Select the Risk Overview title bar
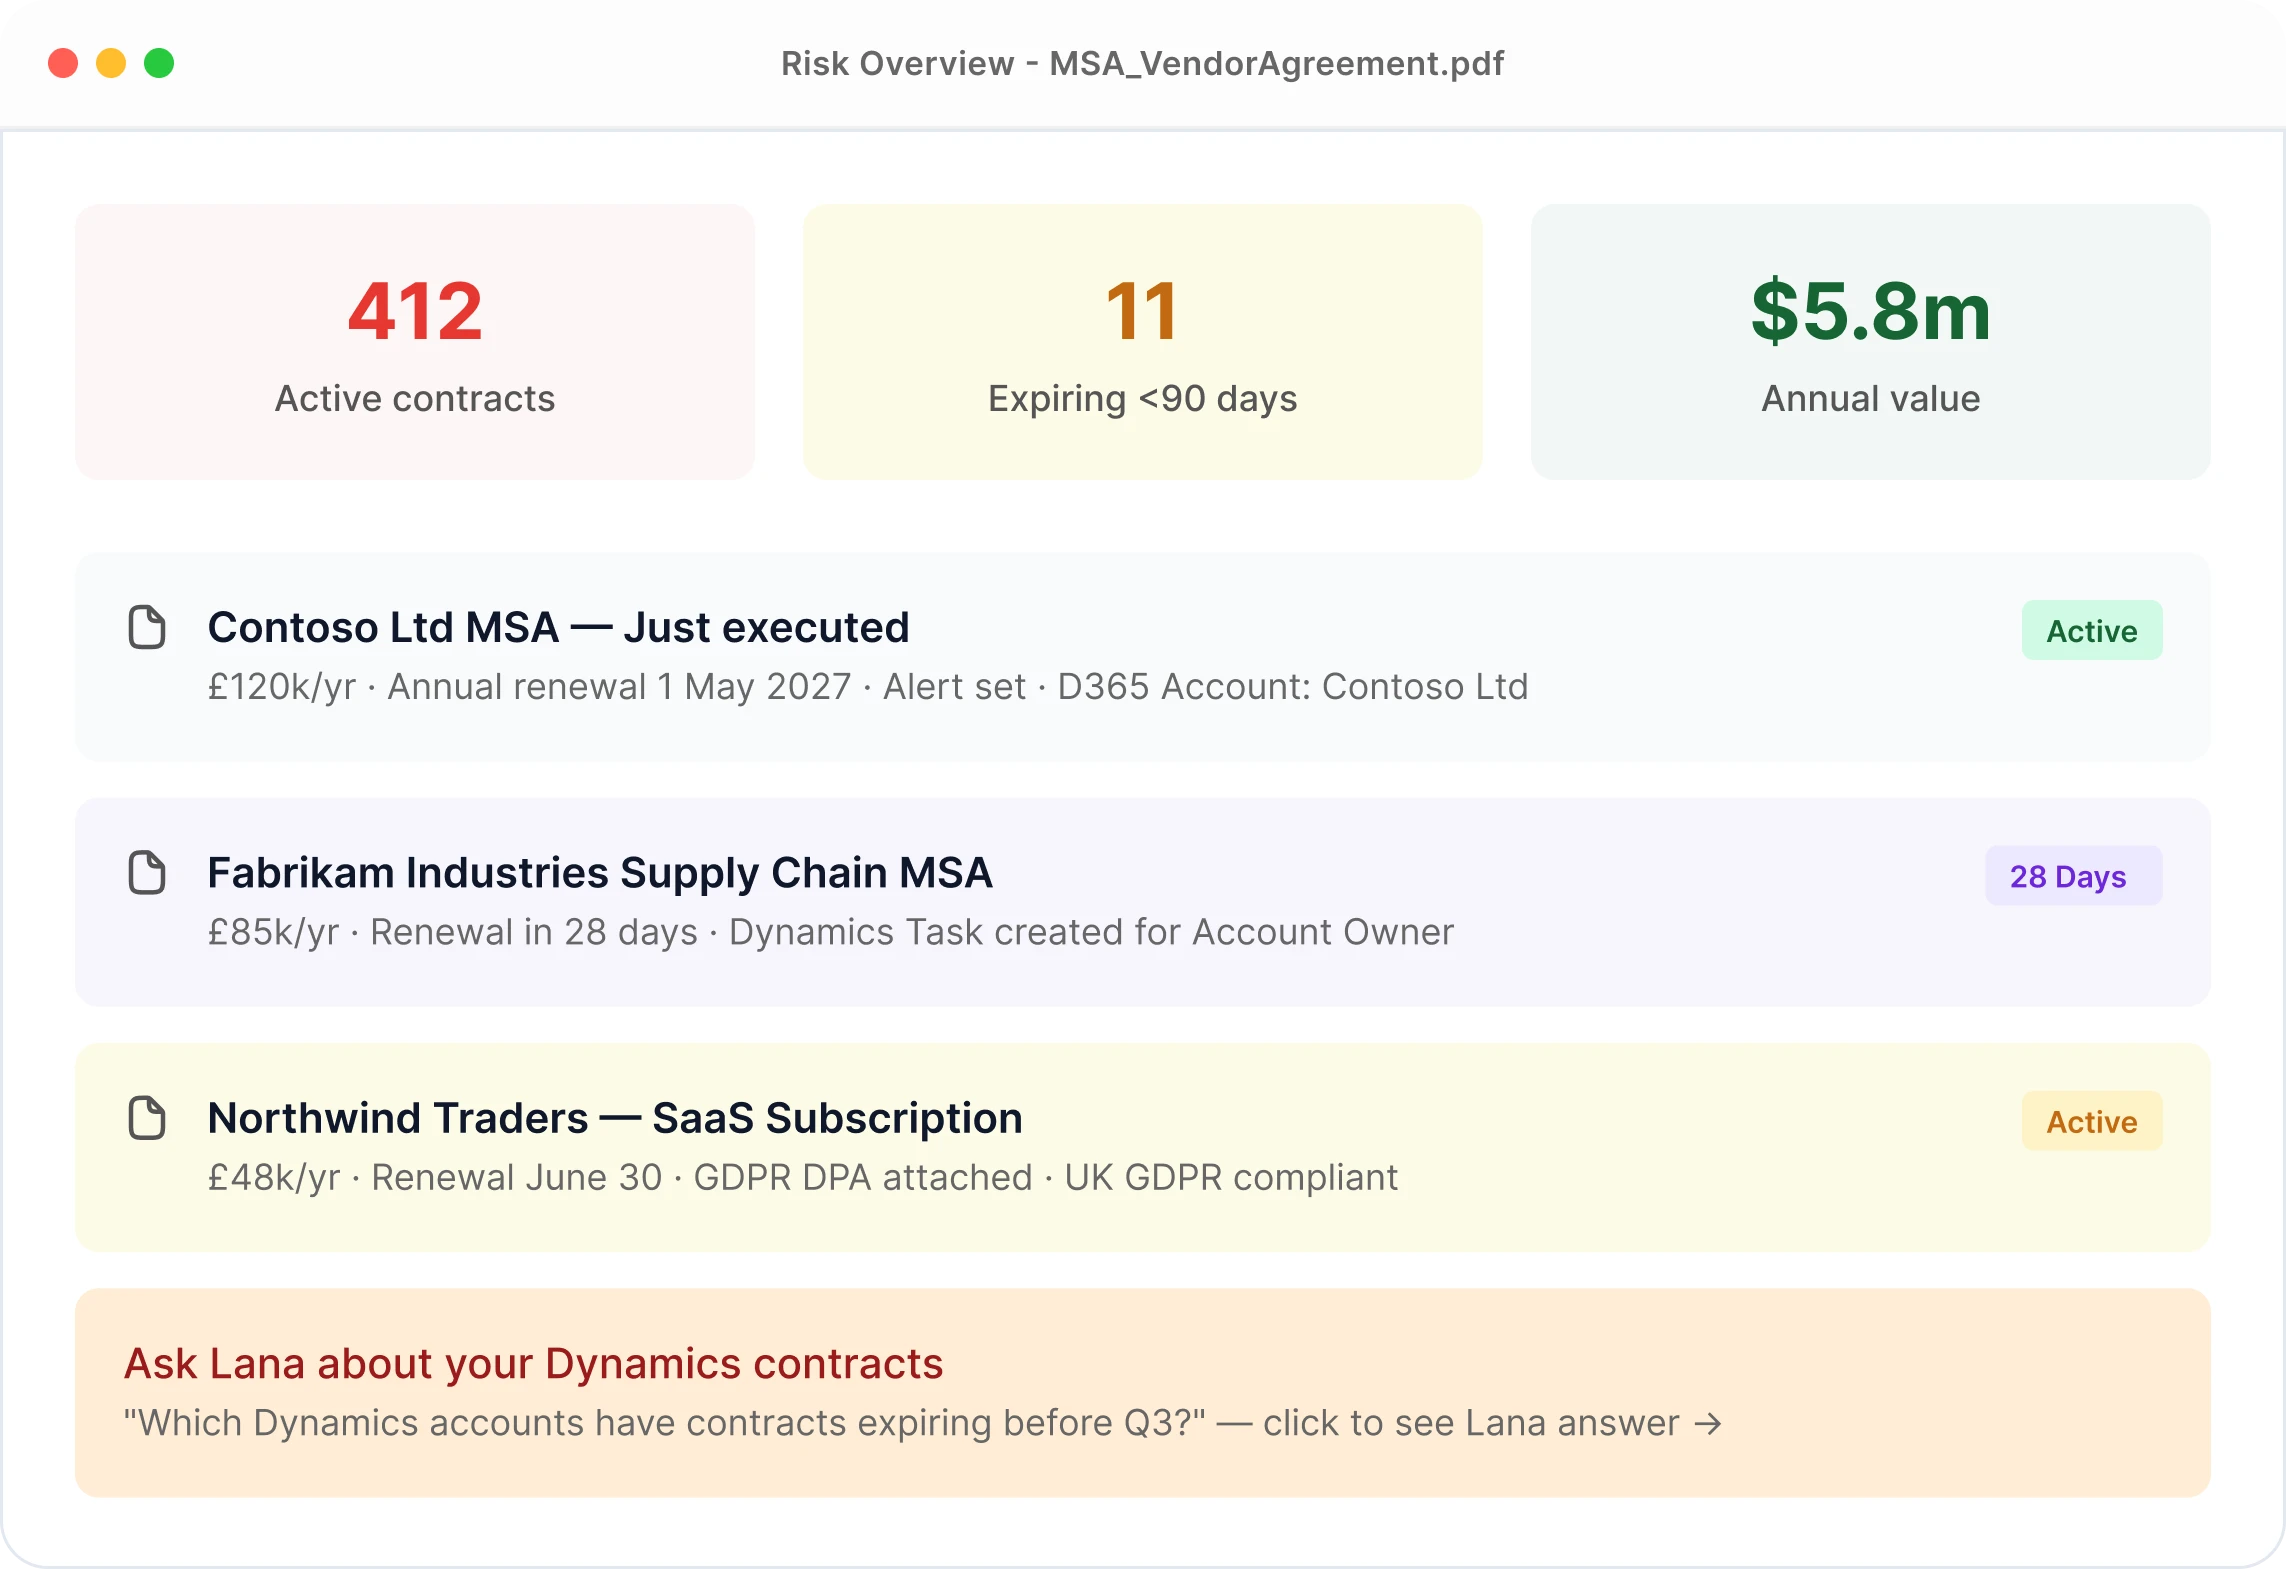The image size is (2286, 1569). pos(1141,63)
